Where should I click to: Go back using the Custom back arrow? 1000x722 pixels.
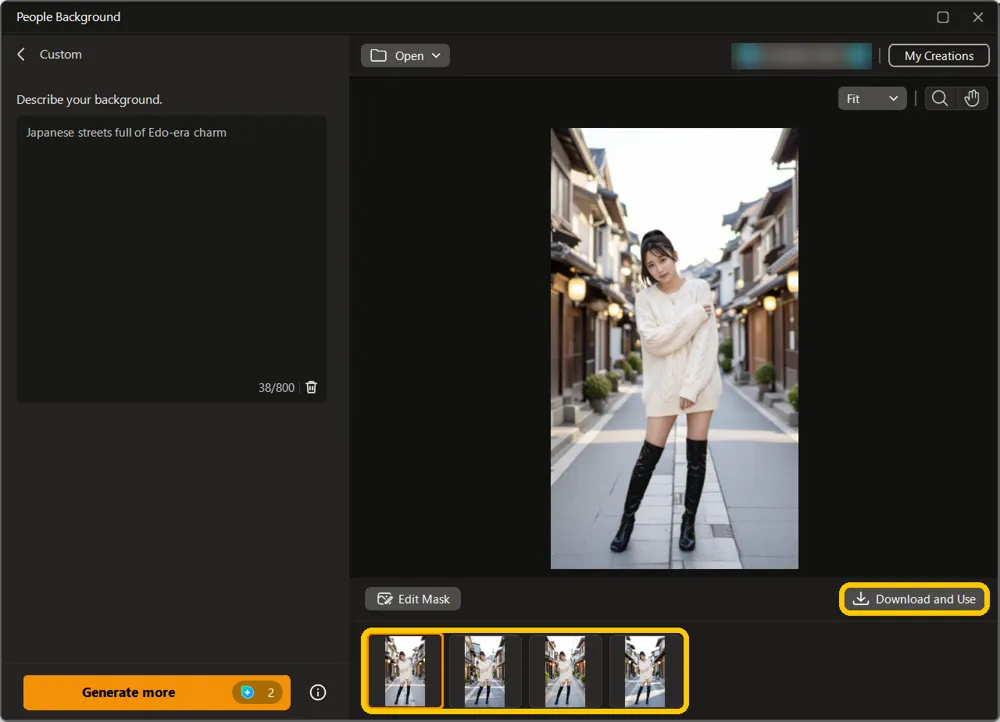(21, 55)
